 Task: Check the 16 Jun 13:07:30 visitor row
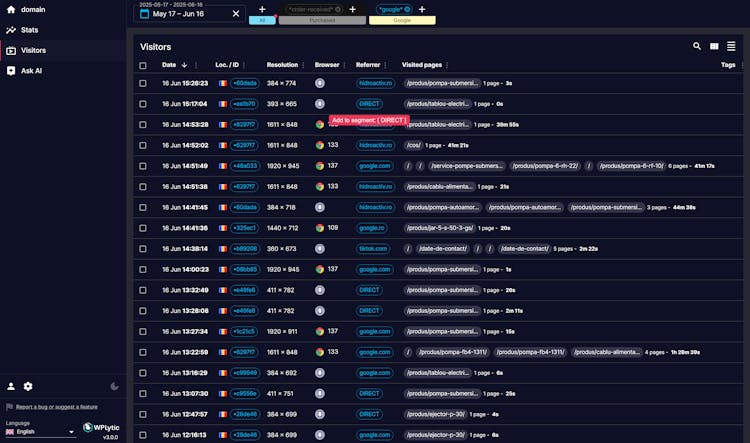[x=143, y=393]
